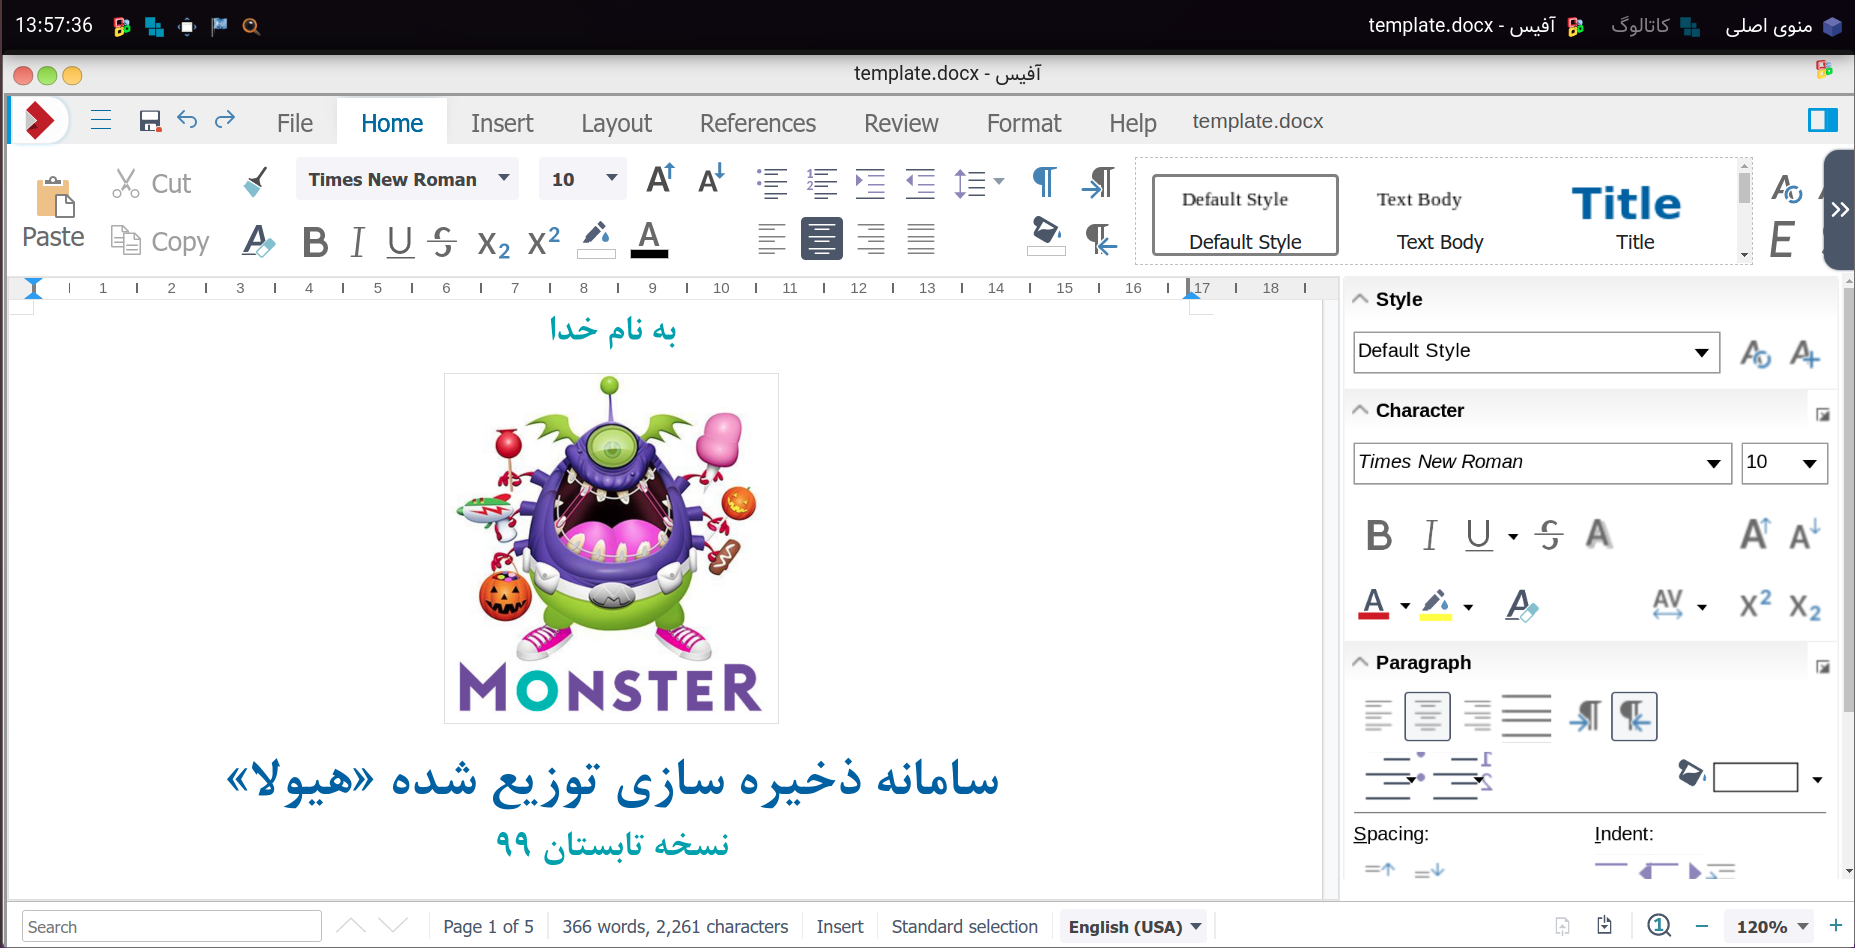
Task: Open the font name combo box in the sidebar
Action: tap(1713, 463)
